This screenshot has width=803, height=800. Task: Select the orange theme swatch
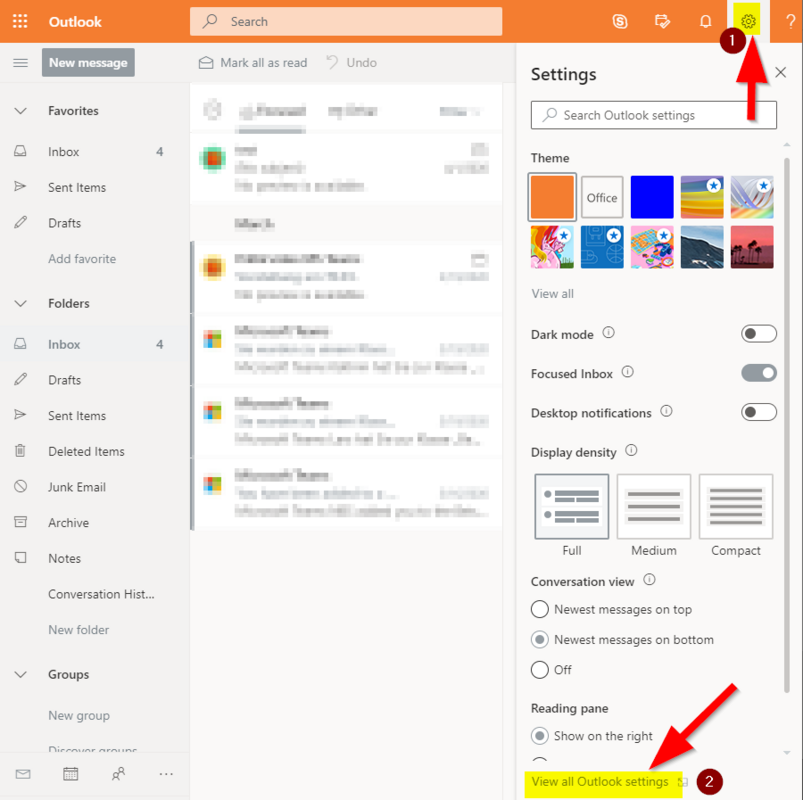(552, 197)
